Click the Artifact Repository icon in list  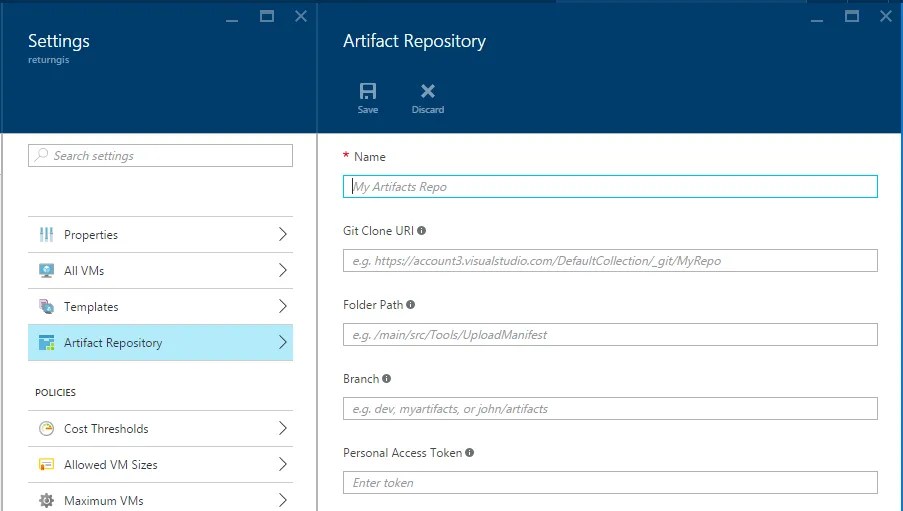(x=46, y=342)
